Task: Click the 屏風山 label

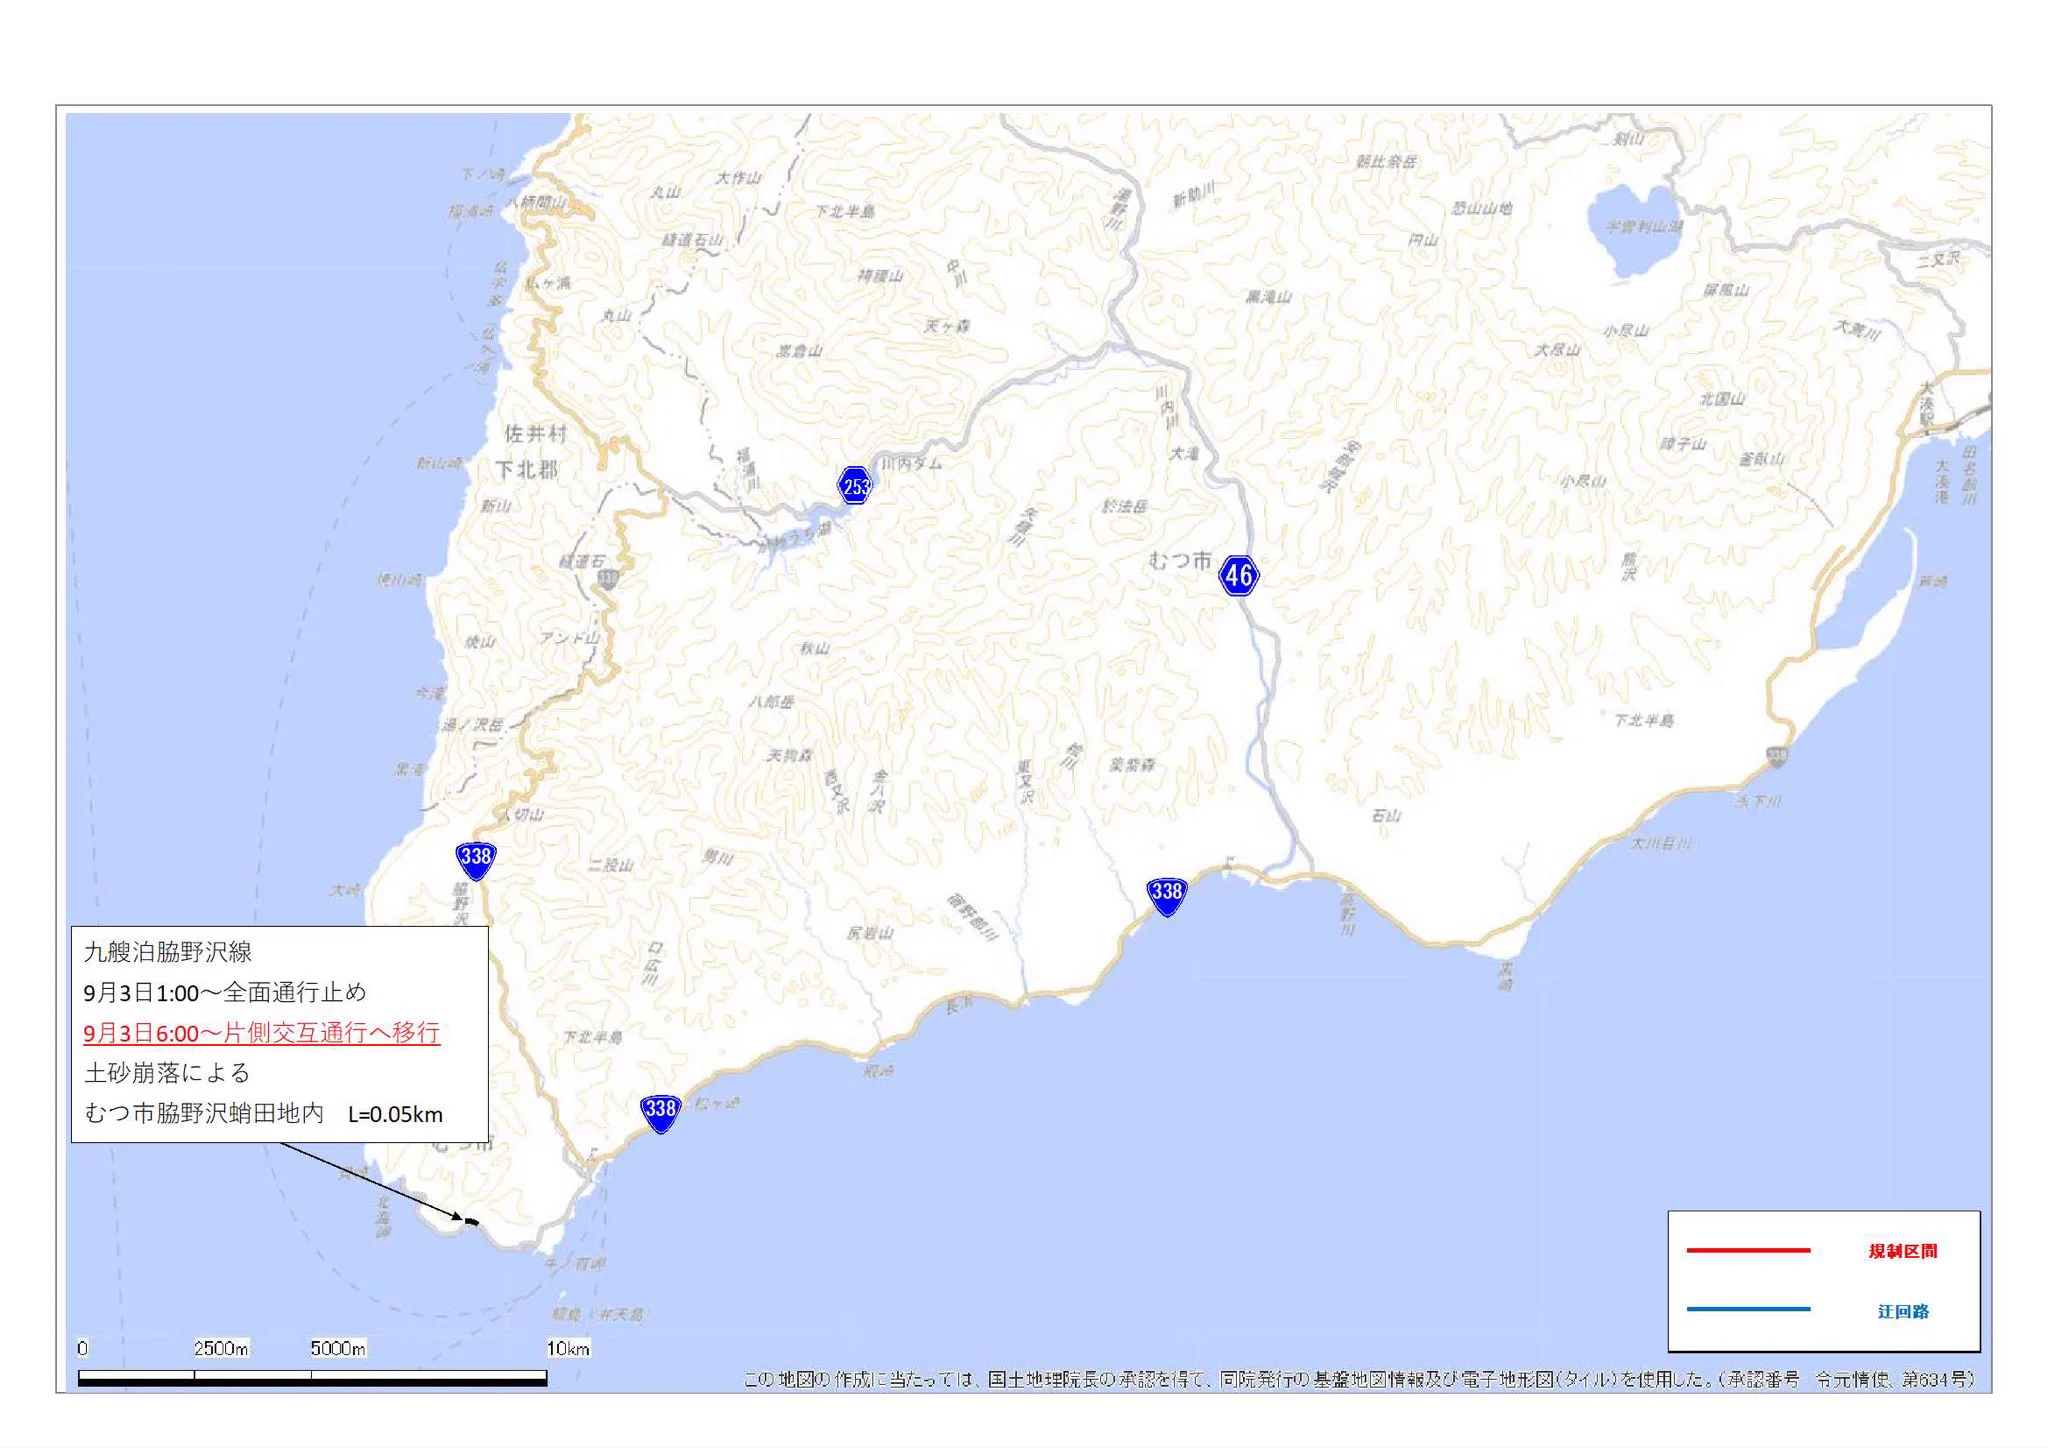Action: 1726,290
